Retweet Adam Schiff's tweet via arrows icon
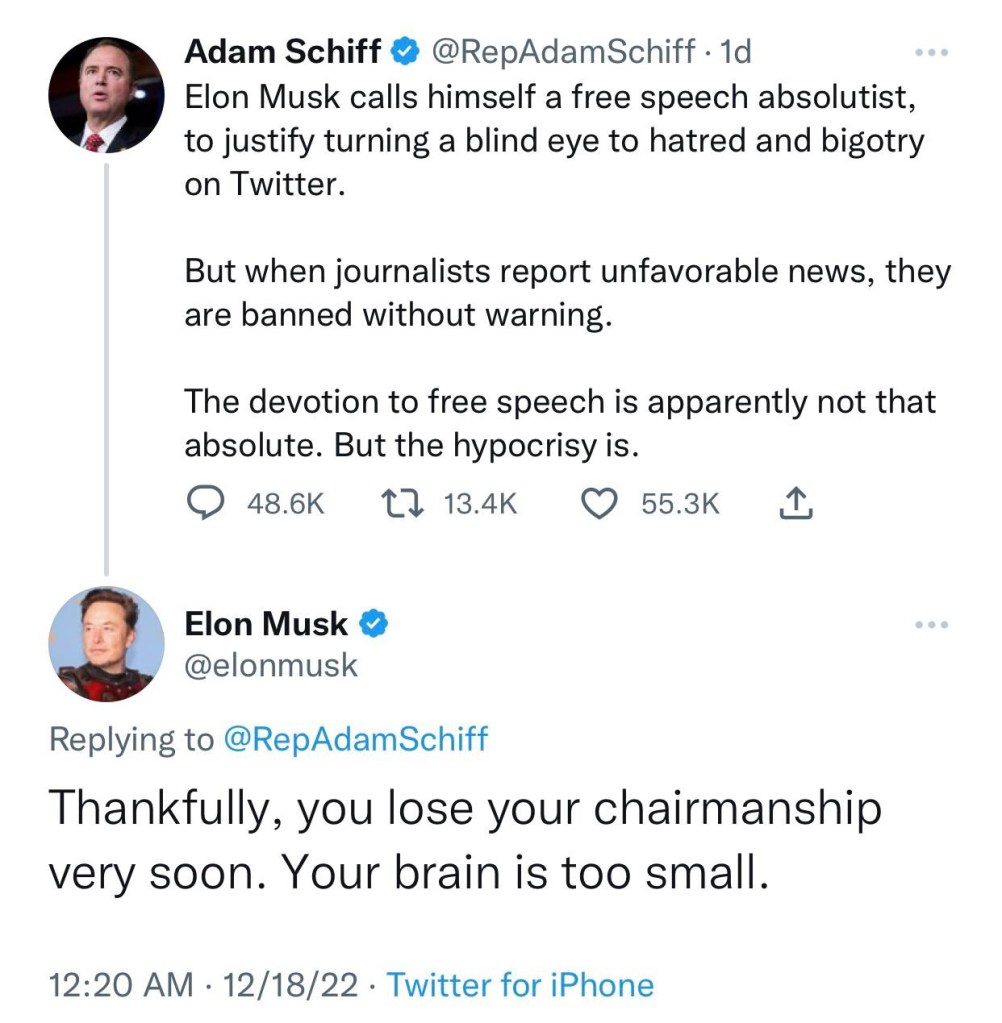The height and width of the screenshot is (1023, 1002). click(x=402, y=504)
